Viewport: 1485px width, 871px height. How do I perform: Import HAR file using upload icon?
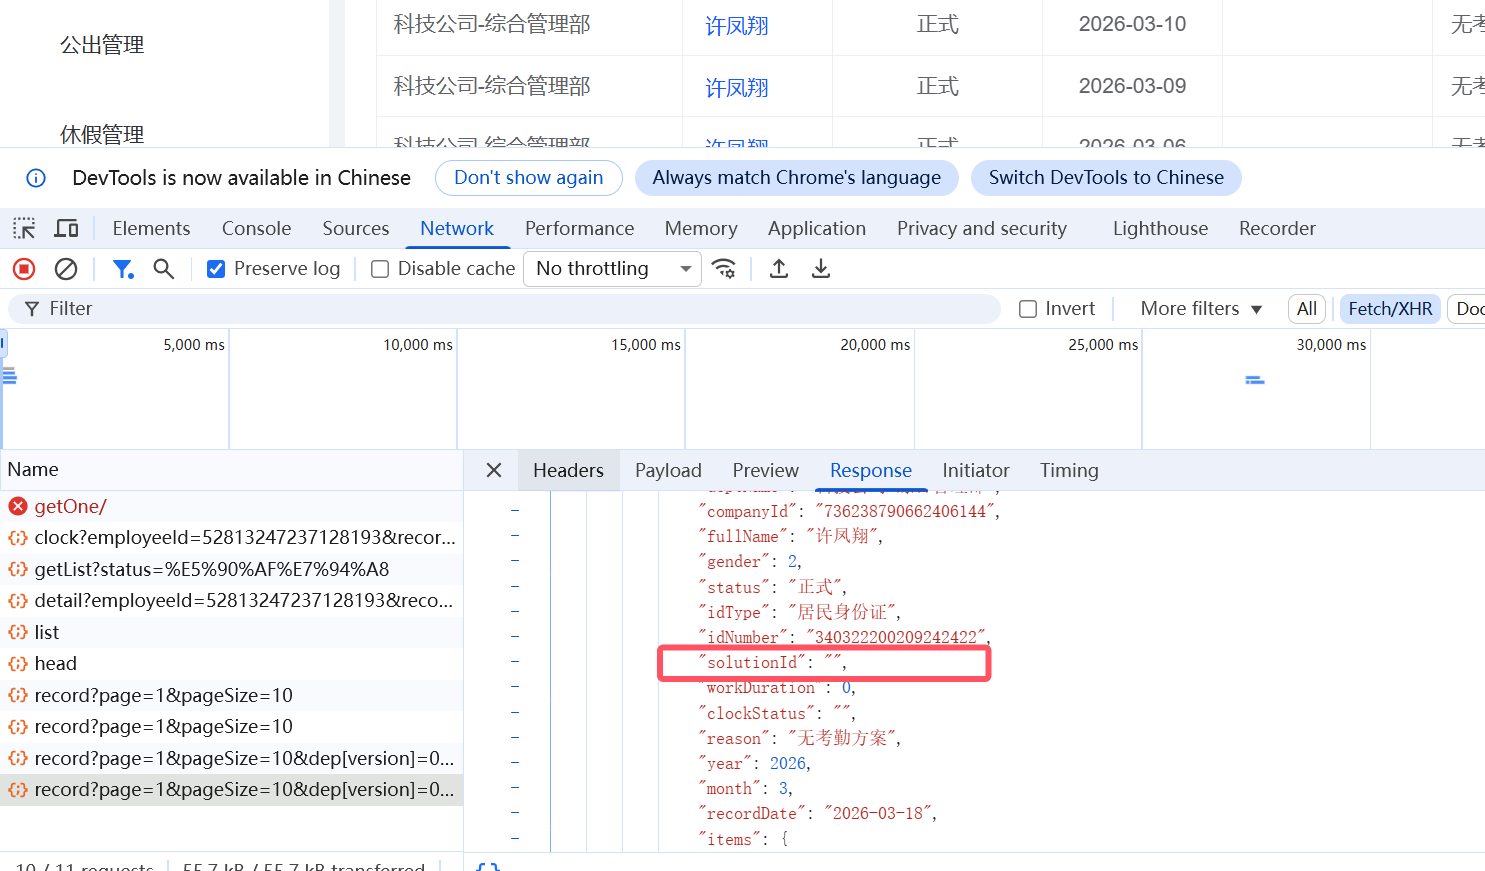coord(779,269)
